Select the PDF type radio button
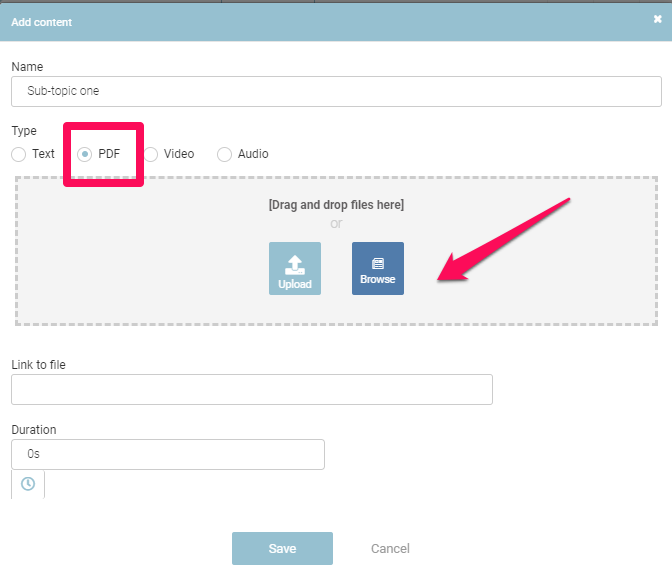Screen dimensions: 672x569 pos(85,154)
